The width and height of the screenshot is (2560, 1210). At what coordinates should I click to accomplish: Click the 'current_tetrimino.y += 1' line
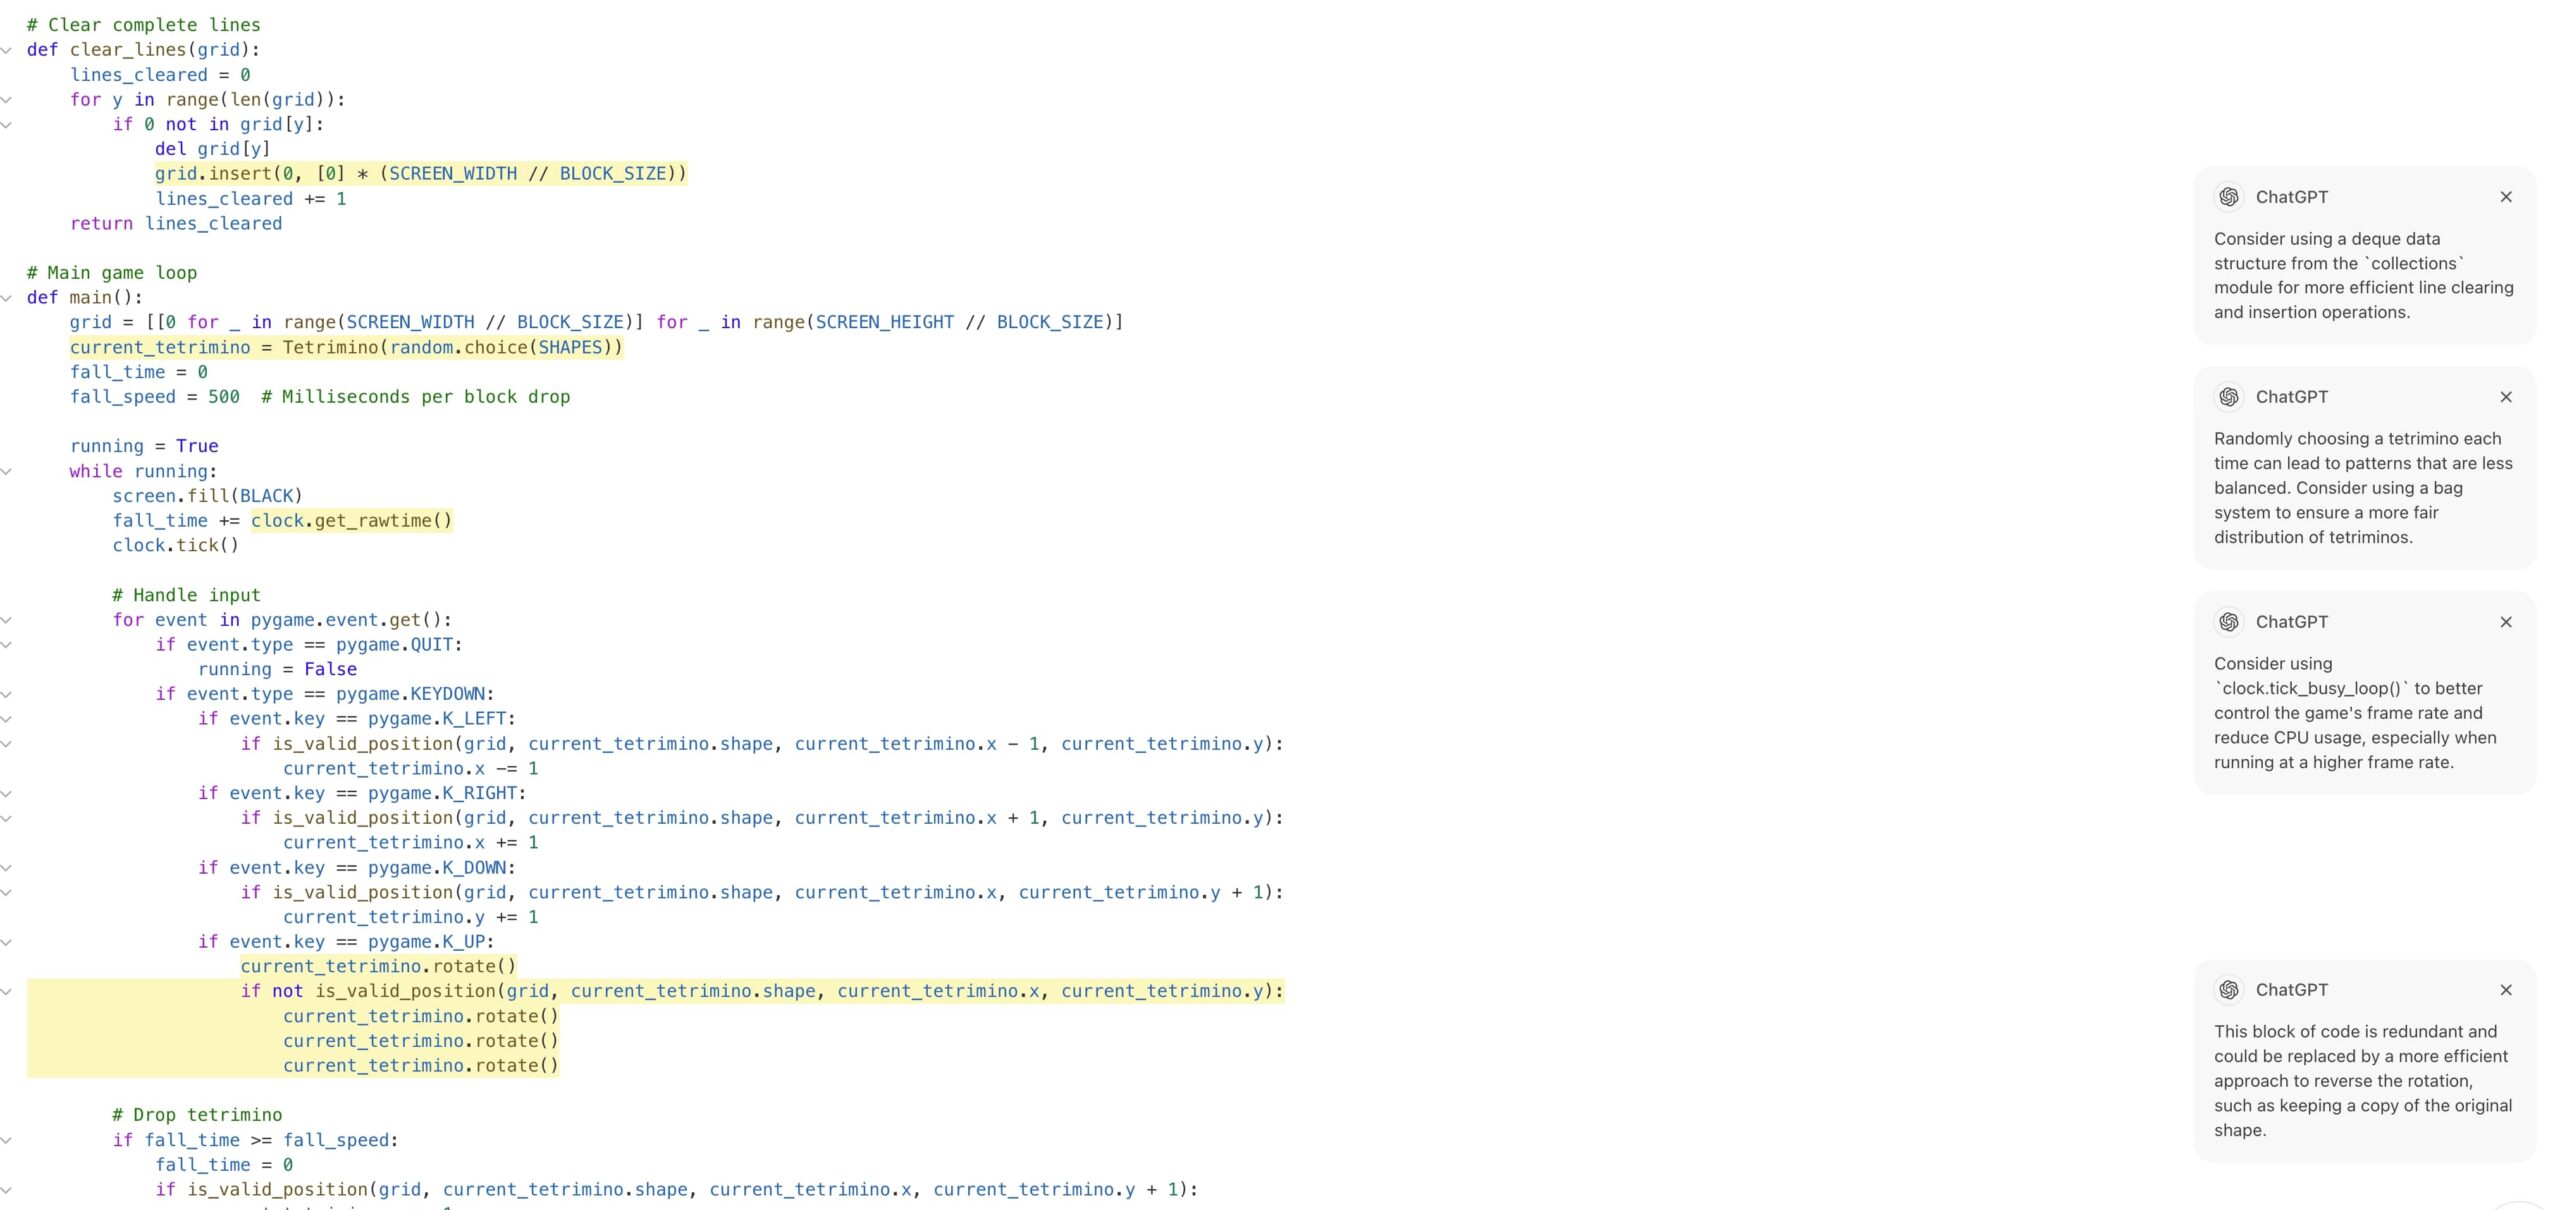coord(411,917)
